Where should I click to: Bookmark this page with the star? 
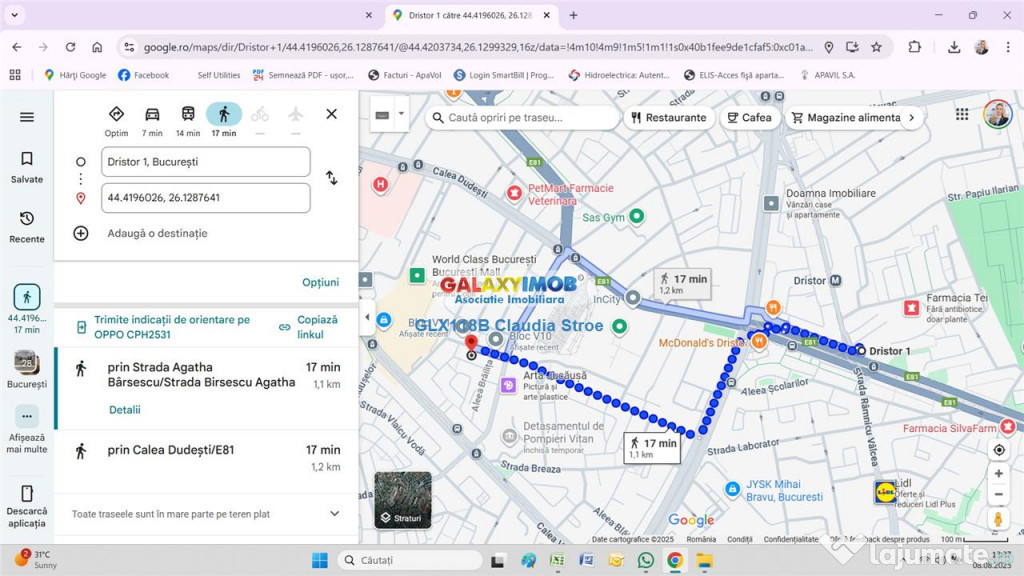coord(876,47)
